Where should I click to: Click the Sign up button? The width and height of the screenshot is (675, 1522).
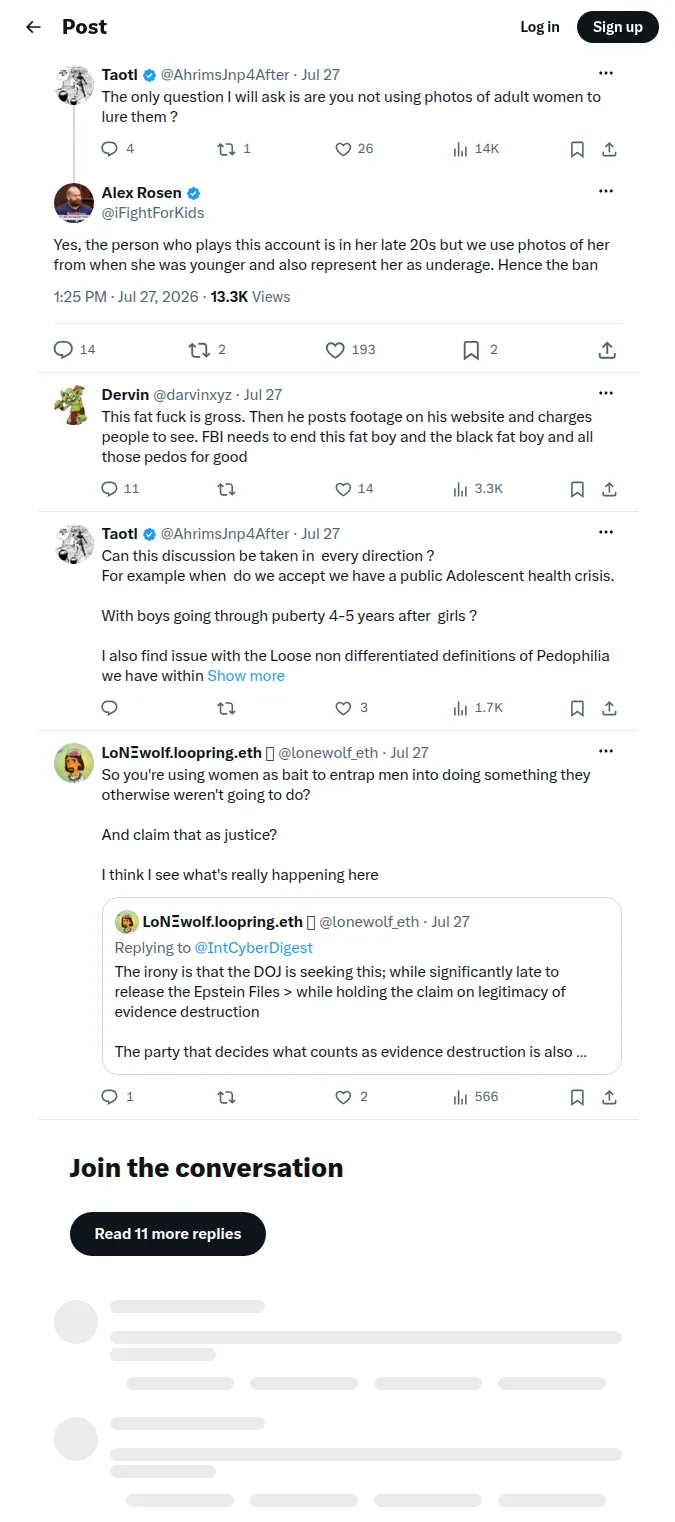click(618, 27)
